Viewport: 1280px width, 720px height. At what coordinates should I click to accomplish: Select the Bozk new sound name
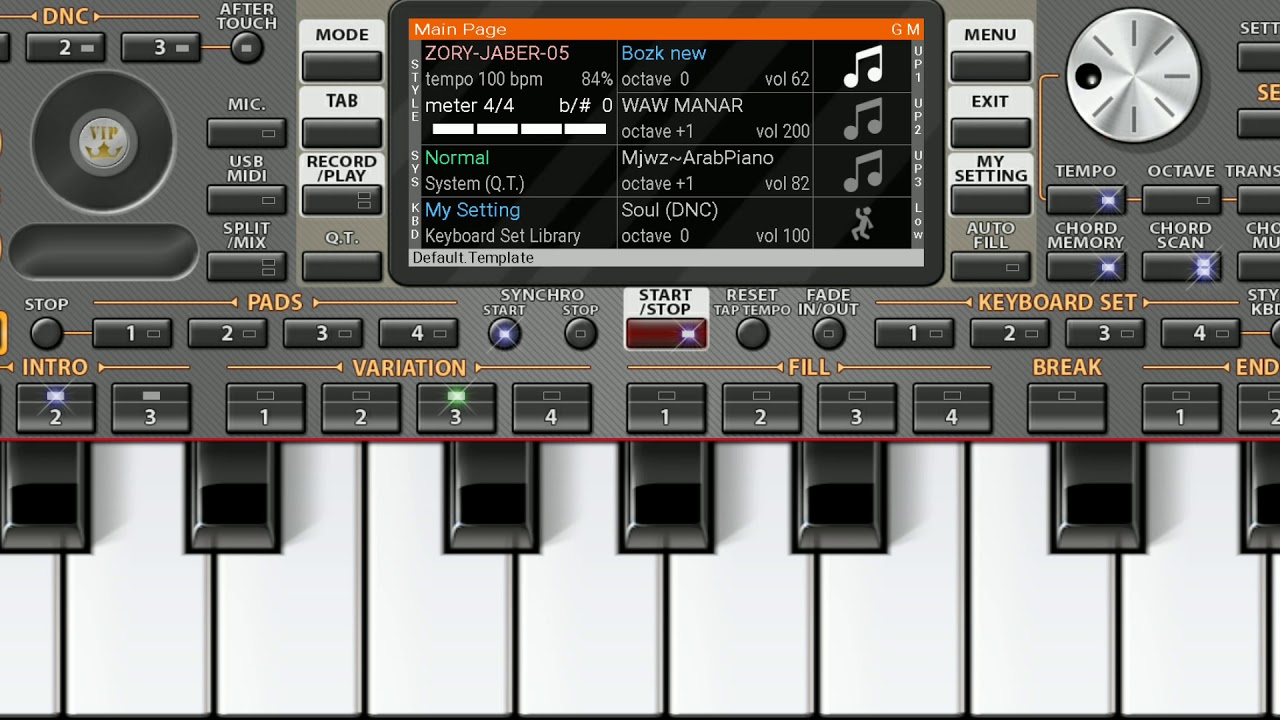(664, 53)
